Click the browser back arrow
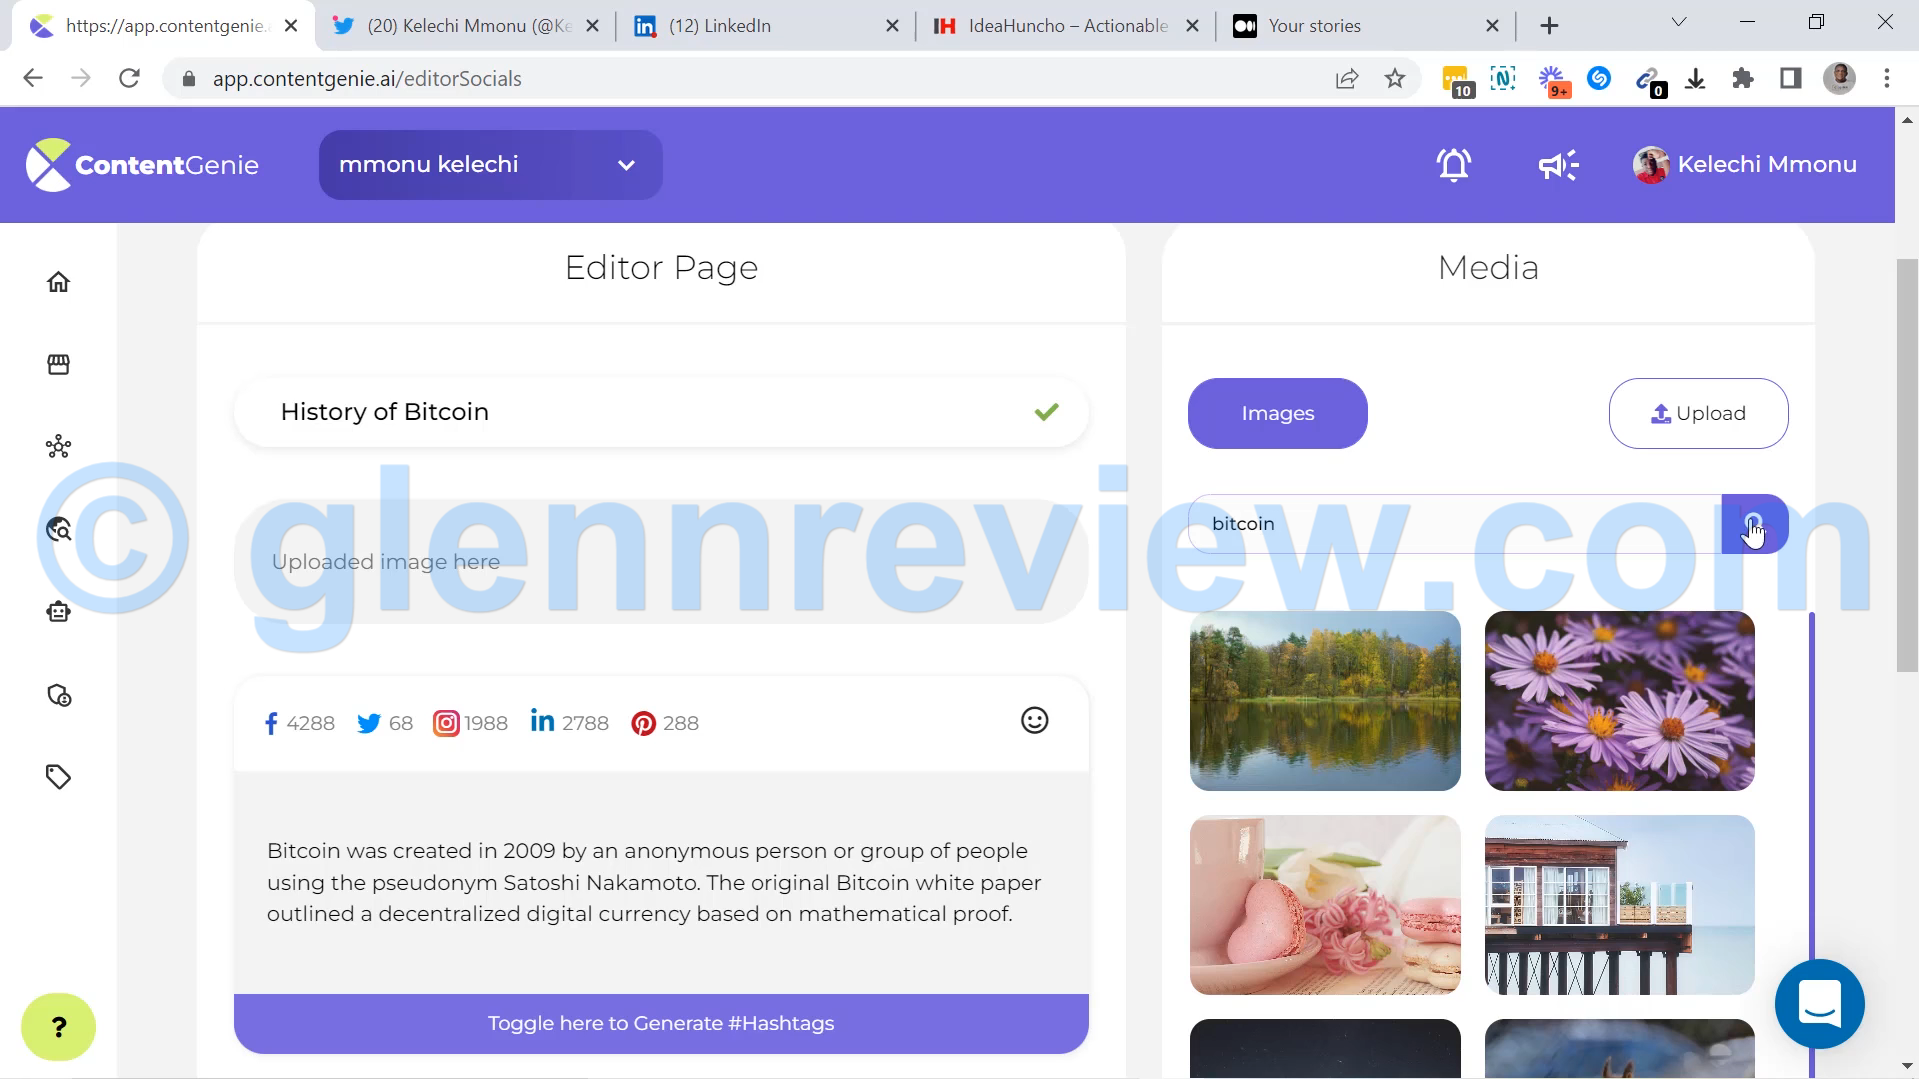 pos(33,78)
